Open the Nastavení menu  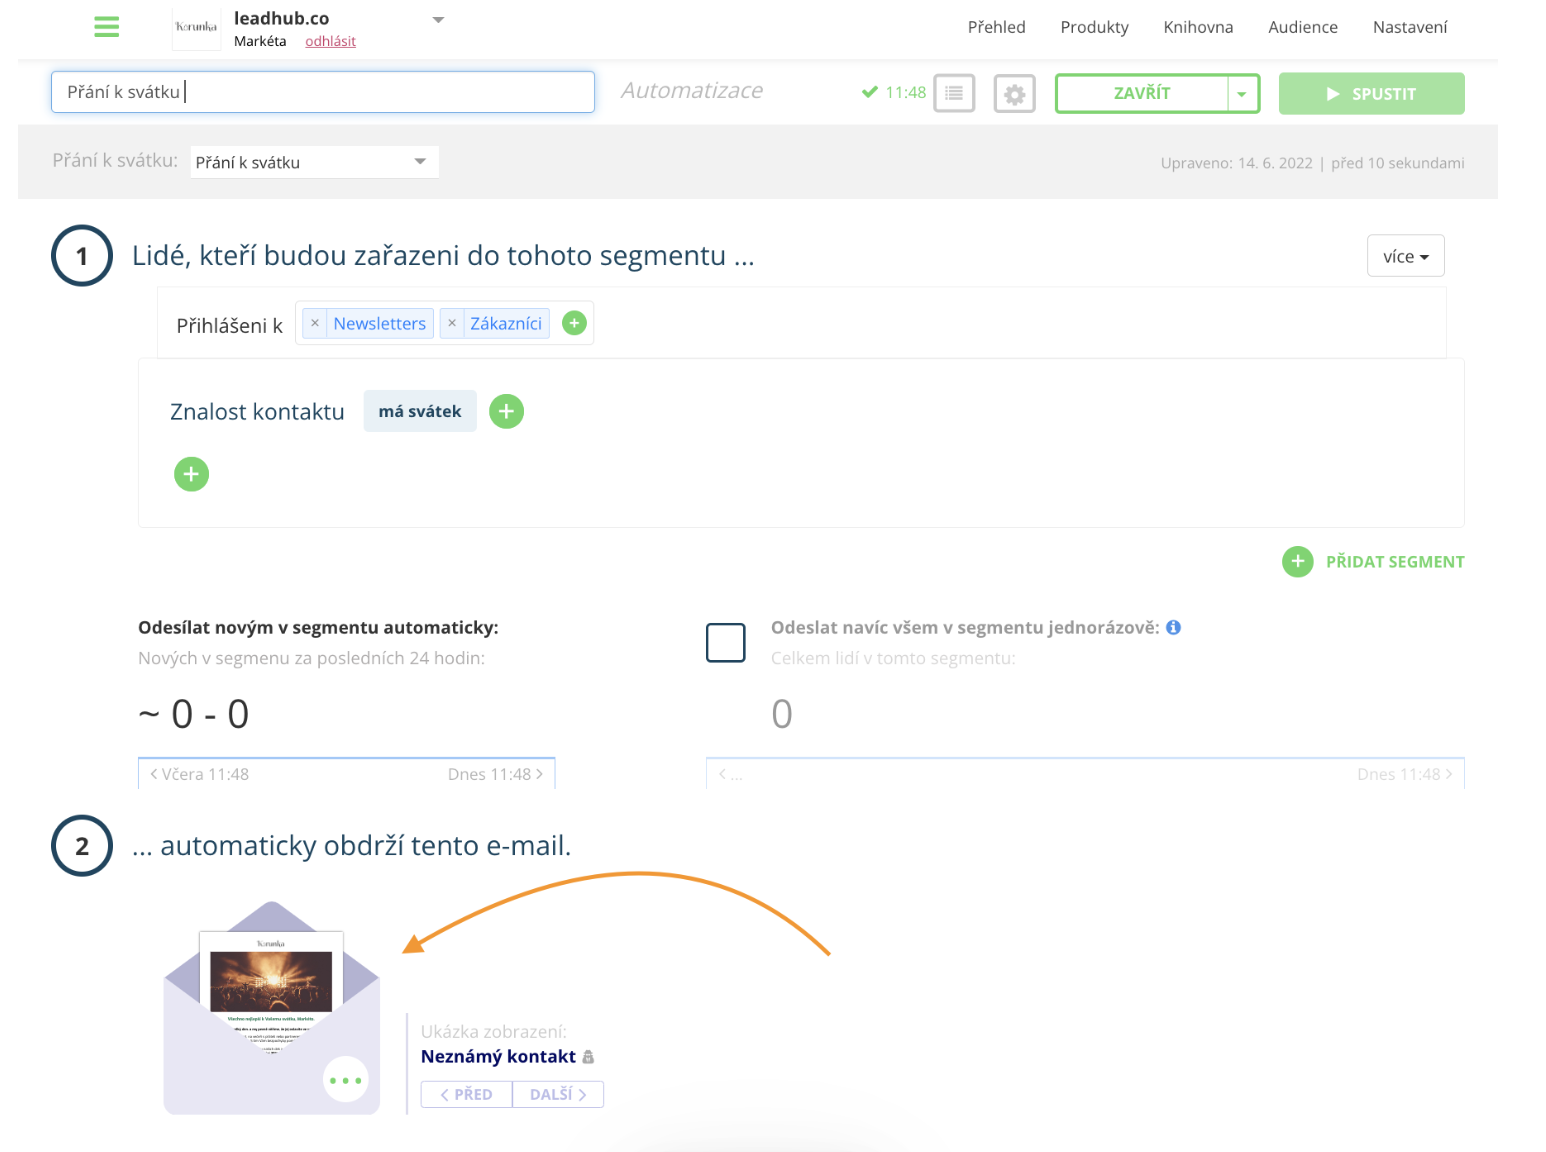point(1409,27)
